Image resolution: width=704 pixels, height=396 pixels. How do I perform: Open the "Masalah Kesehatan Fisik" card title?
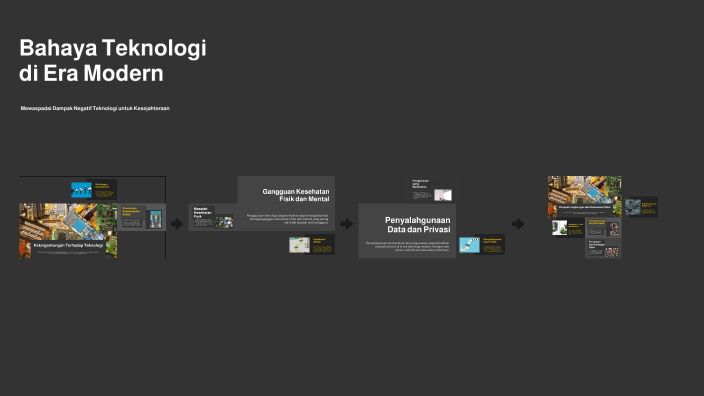click(202, 212)
